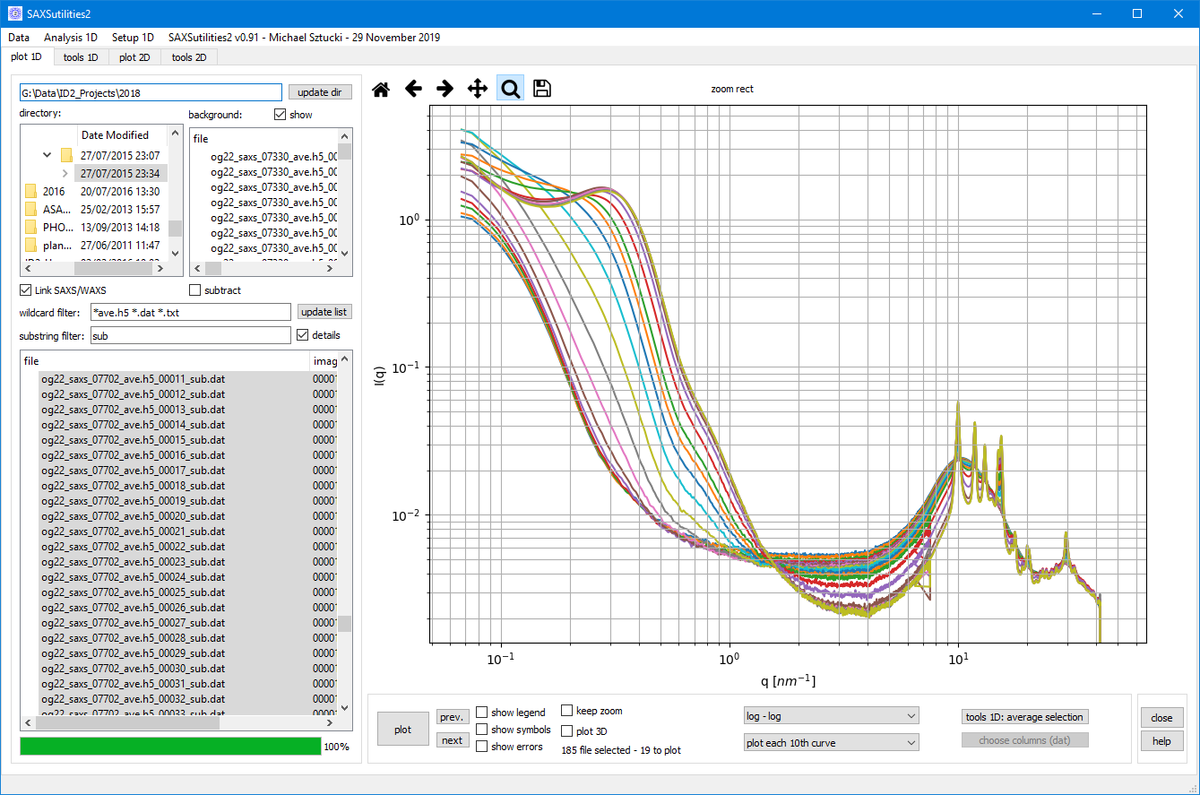Click the Home reset view icon
This screenshot has width=1200, height=795.
coord(380,89)
